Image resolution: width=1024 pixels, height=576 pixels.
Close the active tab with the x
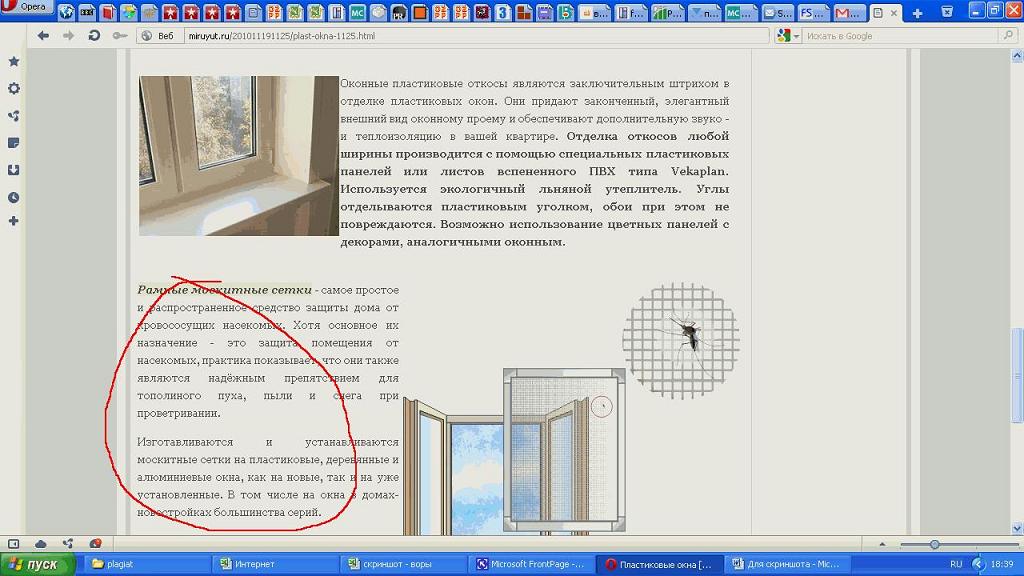[894, 12]
